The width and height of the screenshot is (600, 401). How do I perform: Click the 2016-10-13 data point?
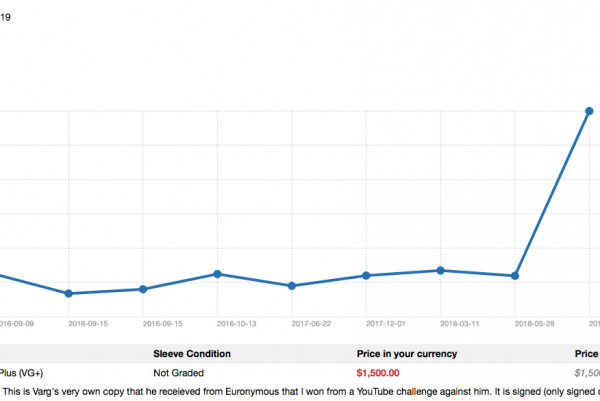coord(217,274)
